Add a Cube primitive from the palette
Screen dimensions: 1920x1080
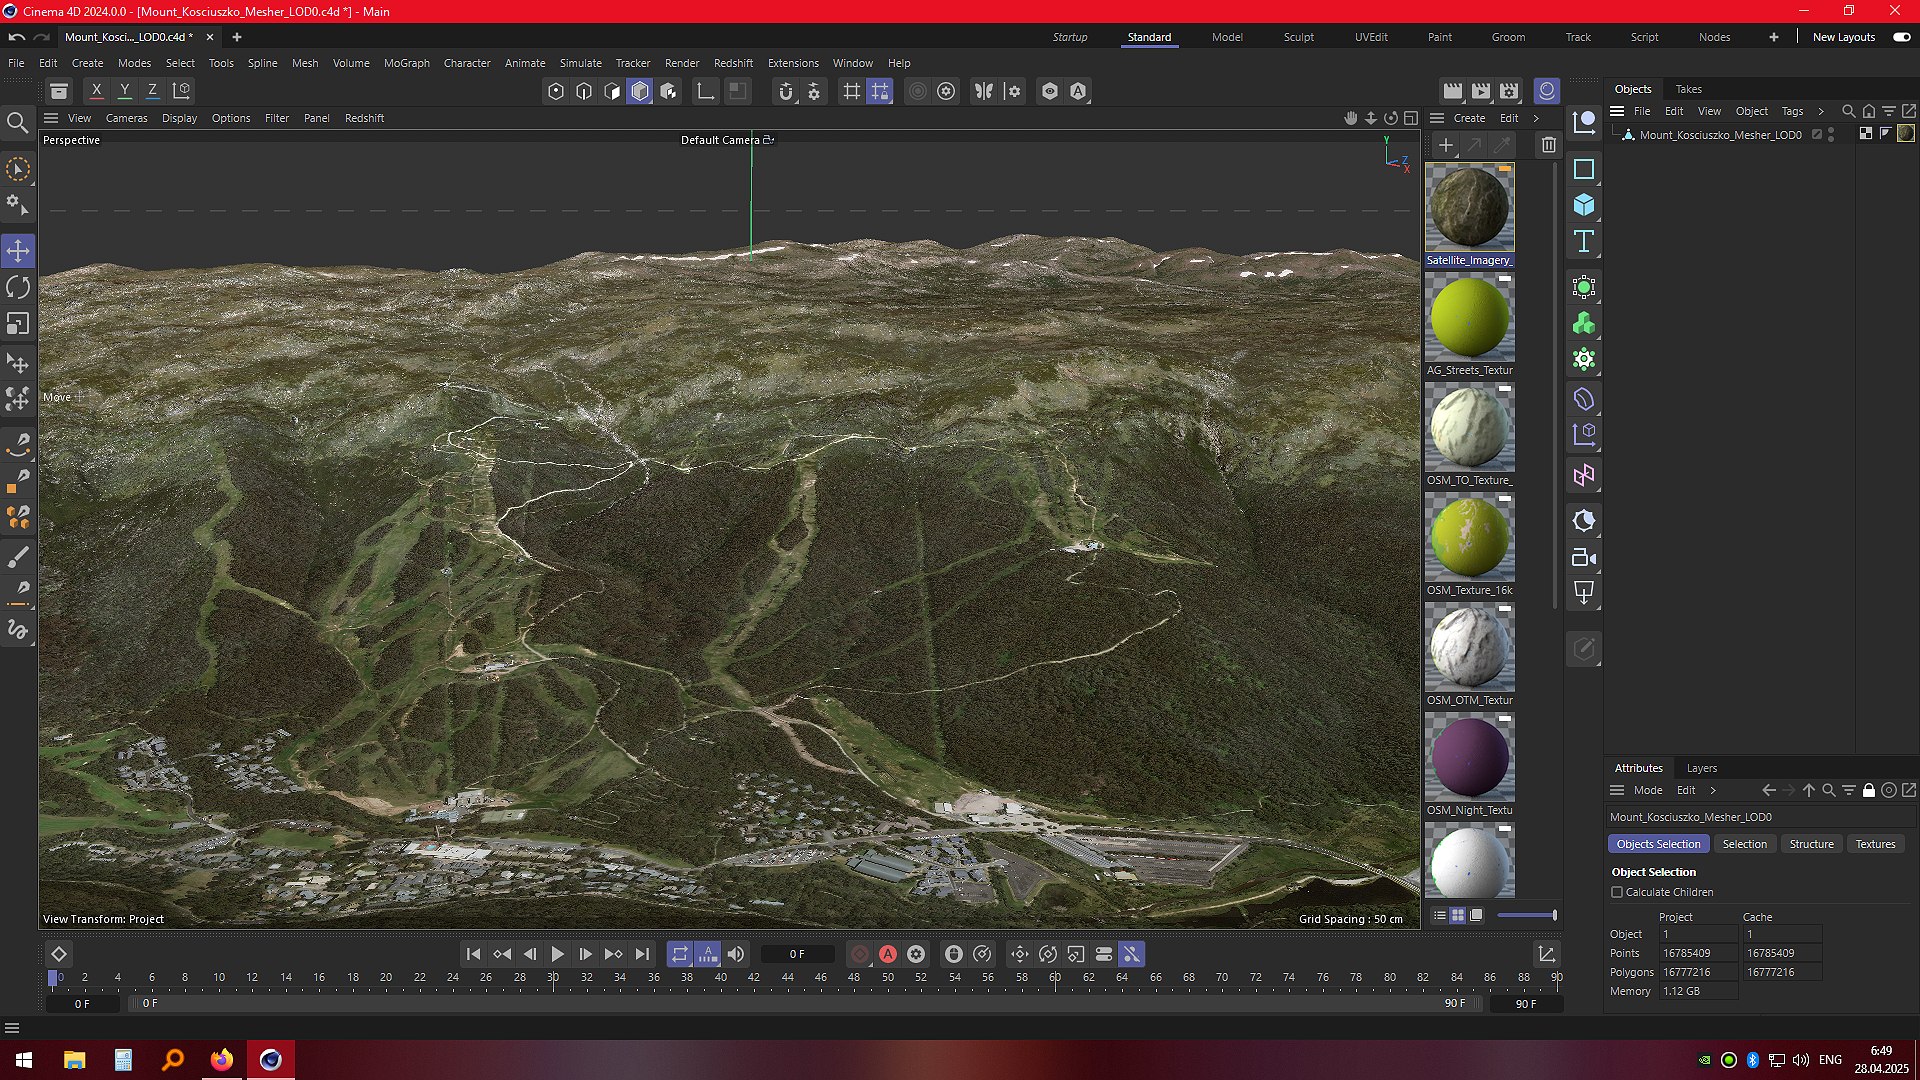1584,205
